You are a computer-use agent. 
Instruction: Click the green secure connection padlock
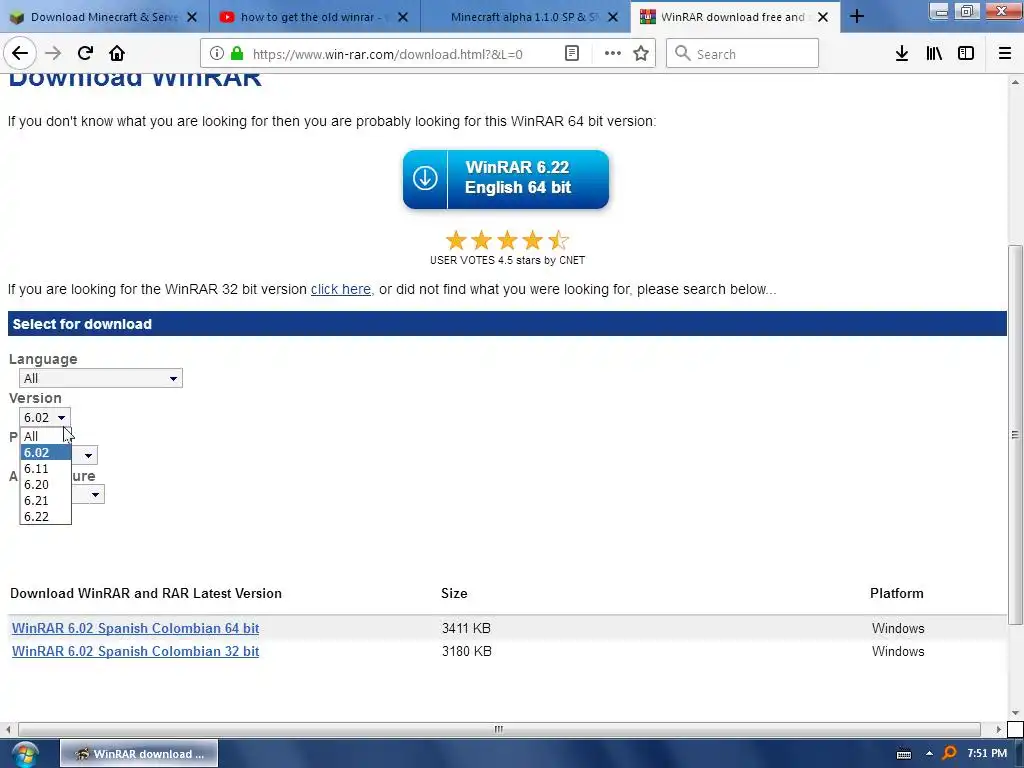237,54
